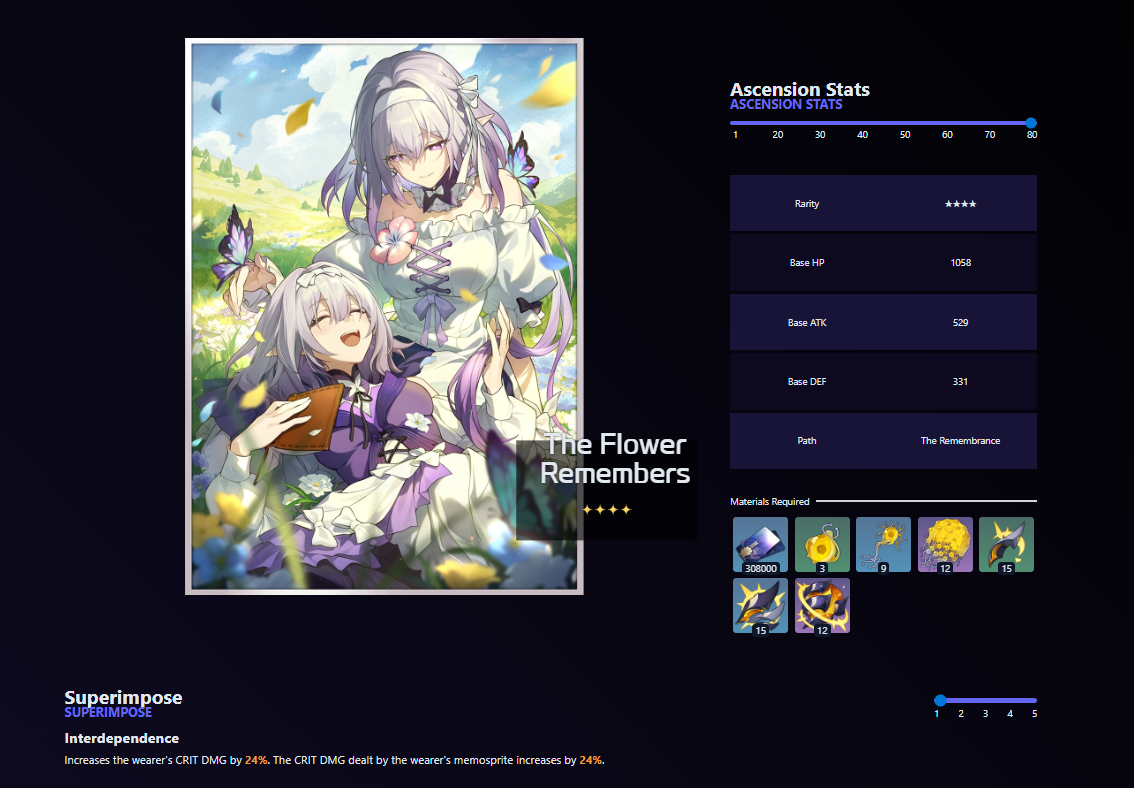Click the Ascension Stats heading
Viewport: 1134px width, 788px height.
click(x=799, y=90)
